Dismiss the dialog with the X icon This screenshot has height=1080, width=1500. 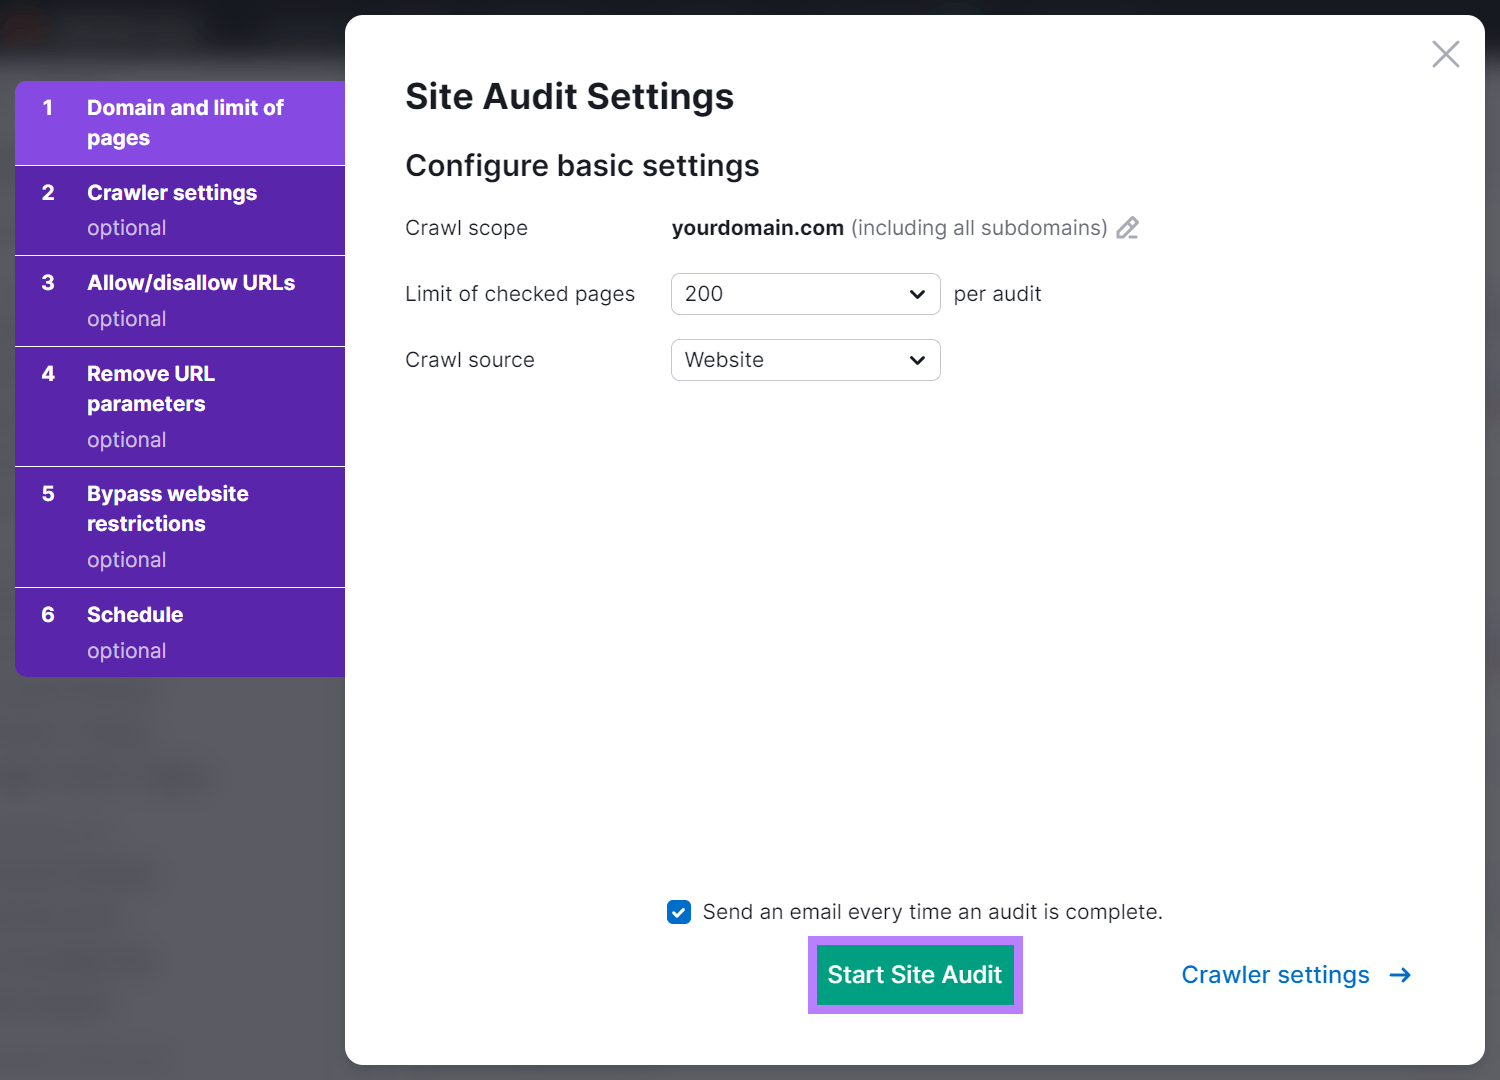tap(1445, 55)
